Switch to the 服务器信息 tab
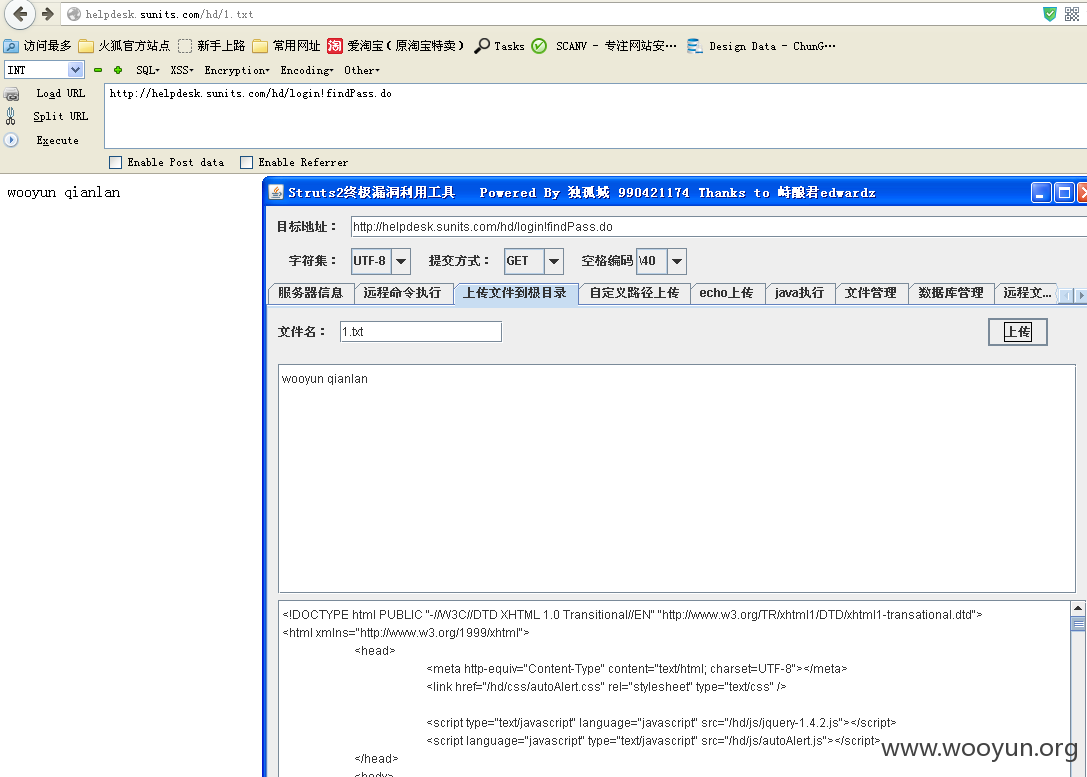 coord(311,293)
